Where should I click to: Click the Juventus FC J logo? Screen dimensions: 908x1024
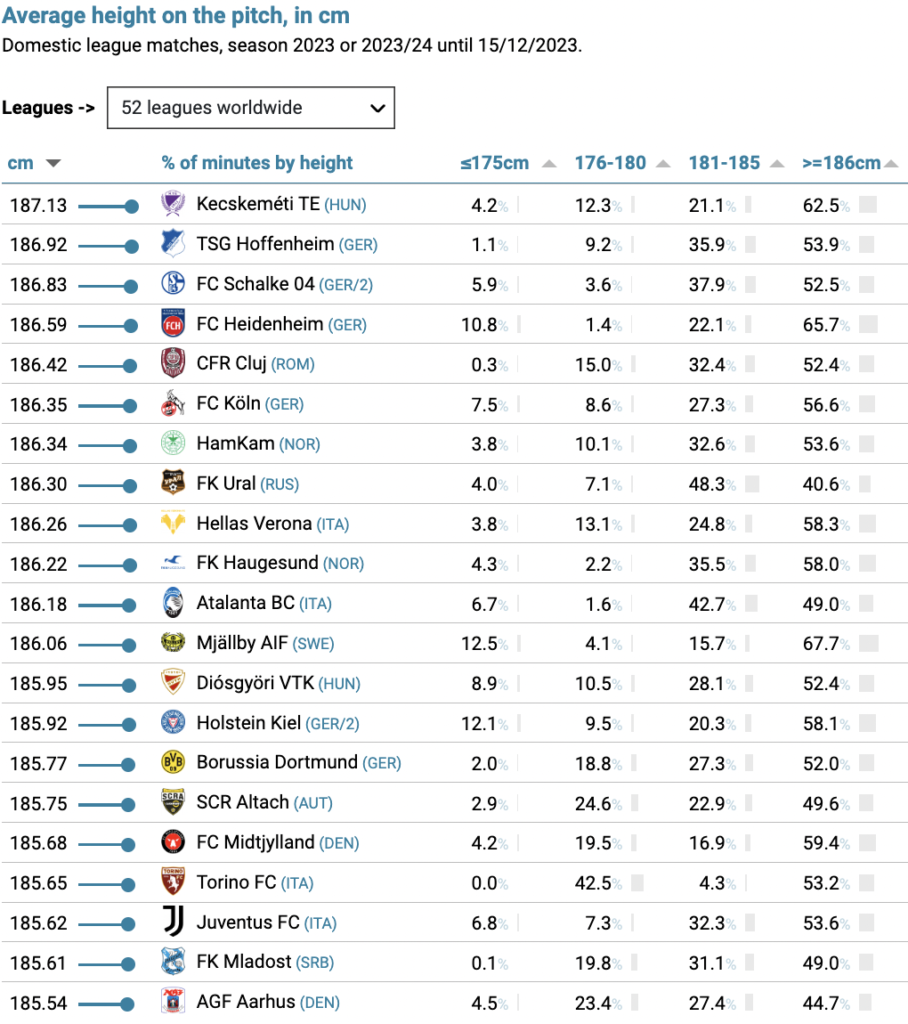(x=173, y=921)
